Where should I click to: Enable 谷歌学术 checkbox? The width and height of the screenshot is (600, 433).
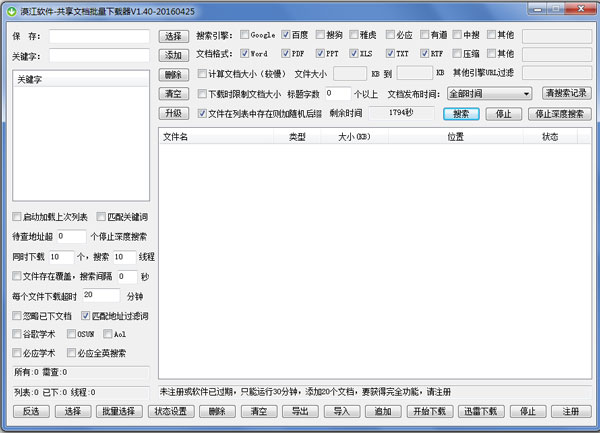tap(16, 334)
